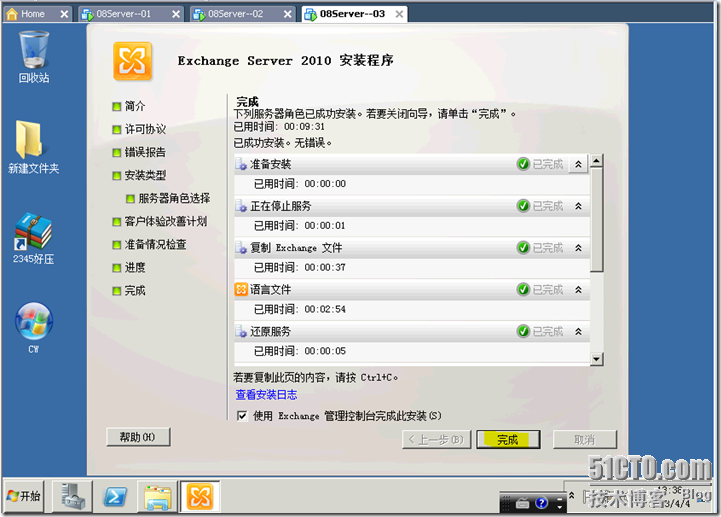Click the 完成 finish button
The image size is (721, 517).
508,440
